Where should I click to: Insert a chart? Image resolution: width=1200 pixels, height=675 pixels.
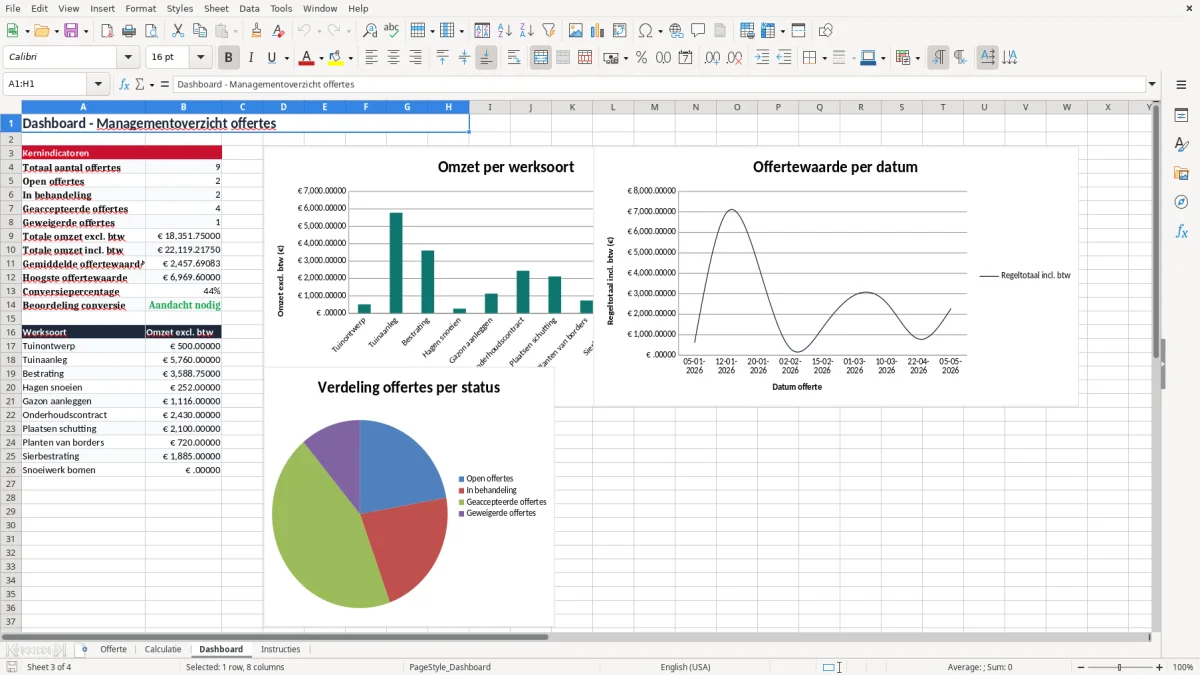(x=598, y=31)
